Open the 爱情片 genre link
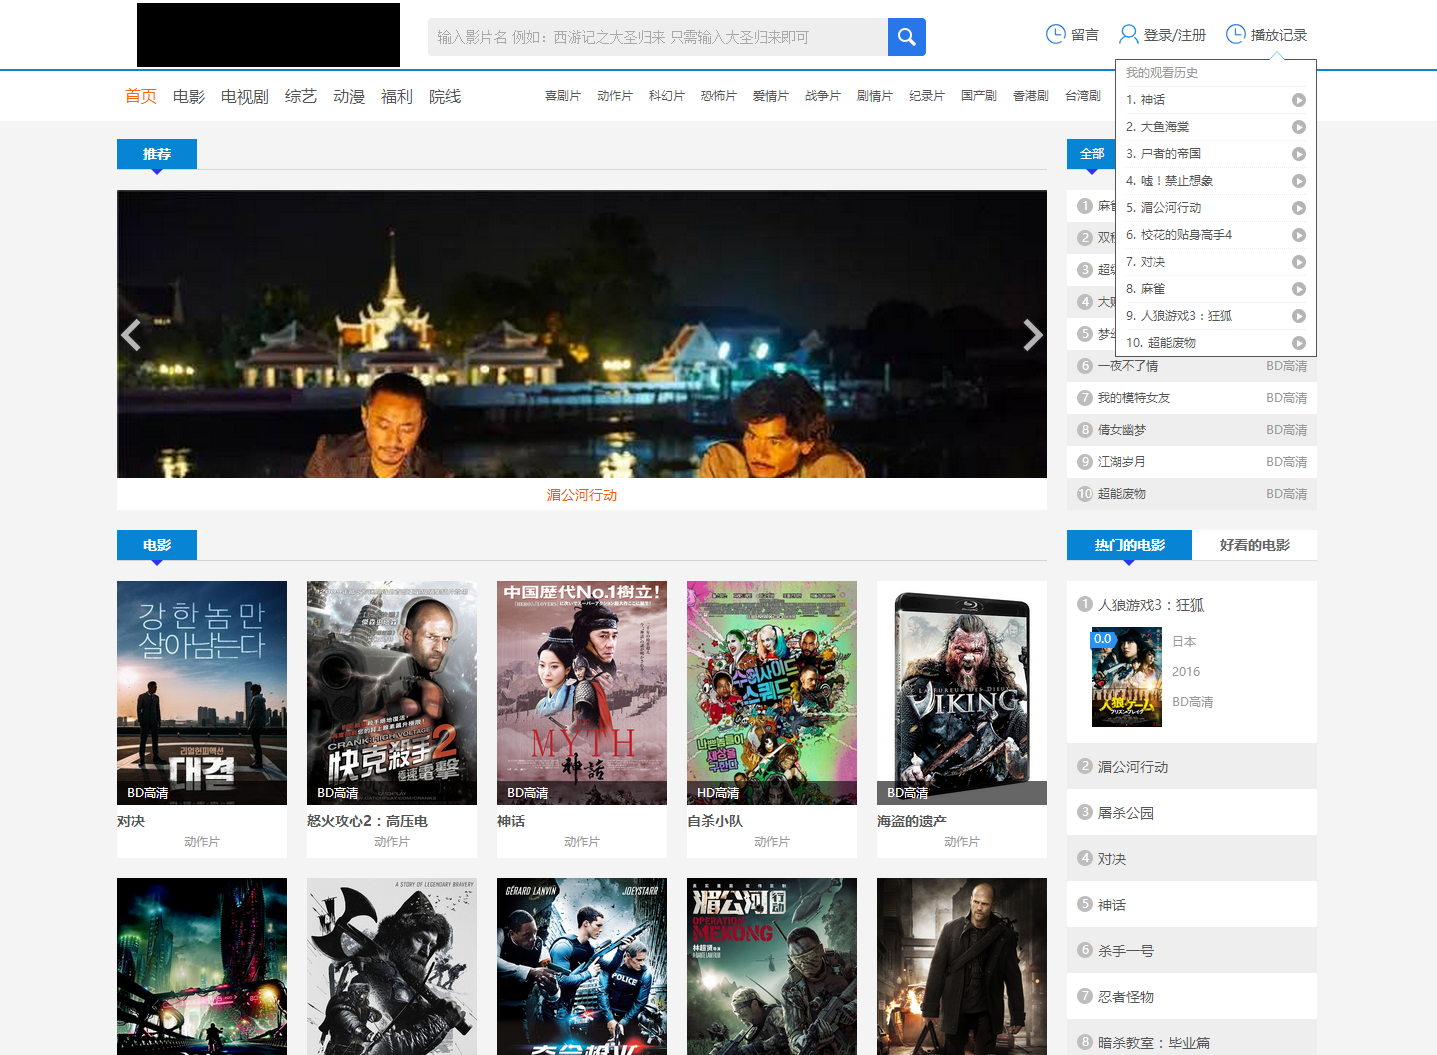 pos(771,96)
